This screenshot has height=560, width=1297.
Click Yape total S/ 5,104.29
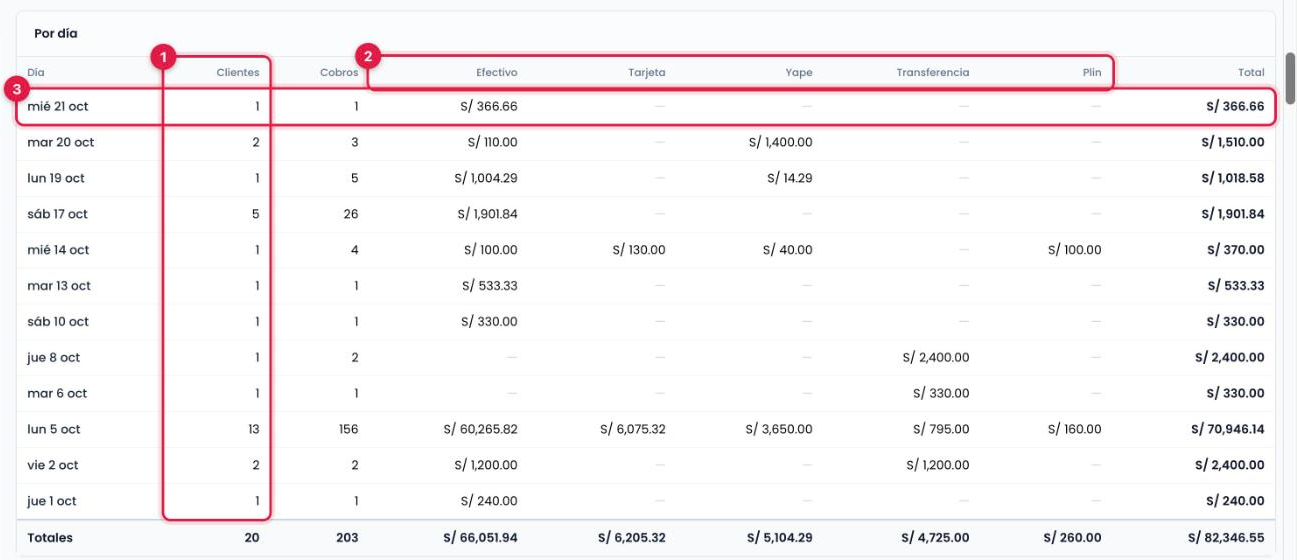(x=779, y=538)
